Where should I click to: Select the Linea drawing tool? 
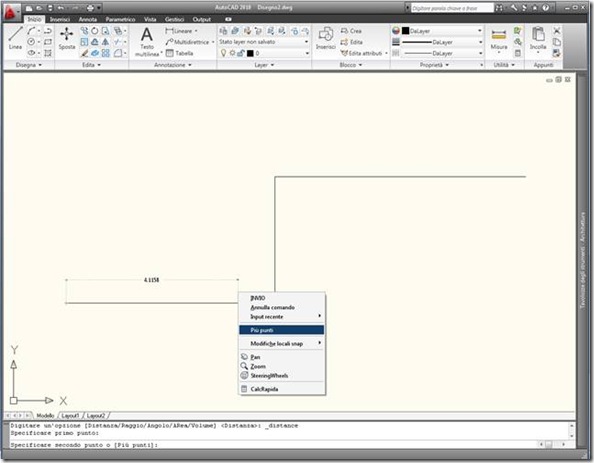click(x=15, y=38)
